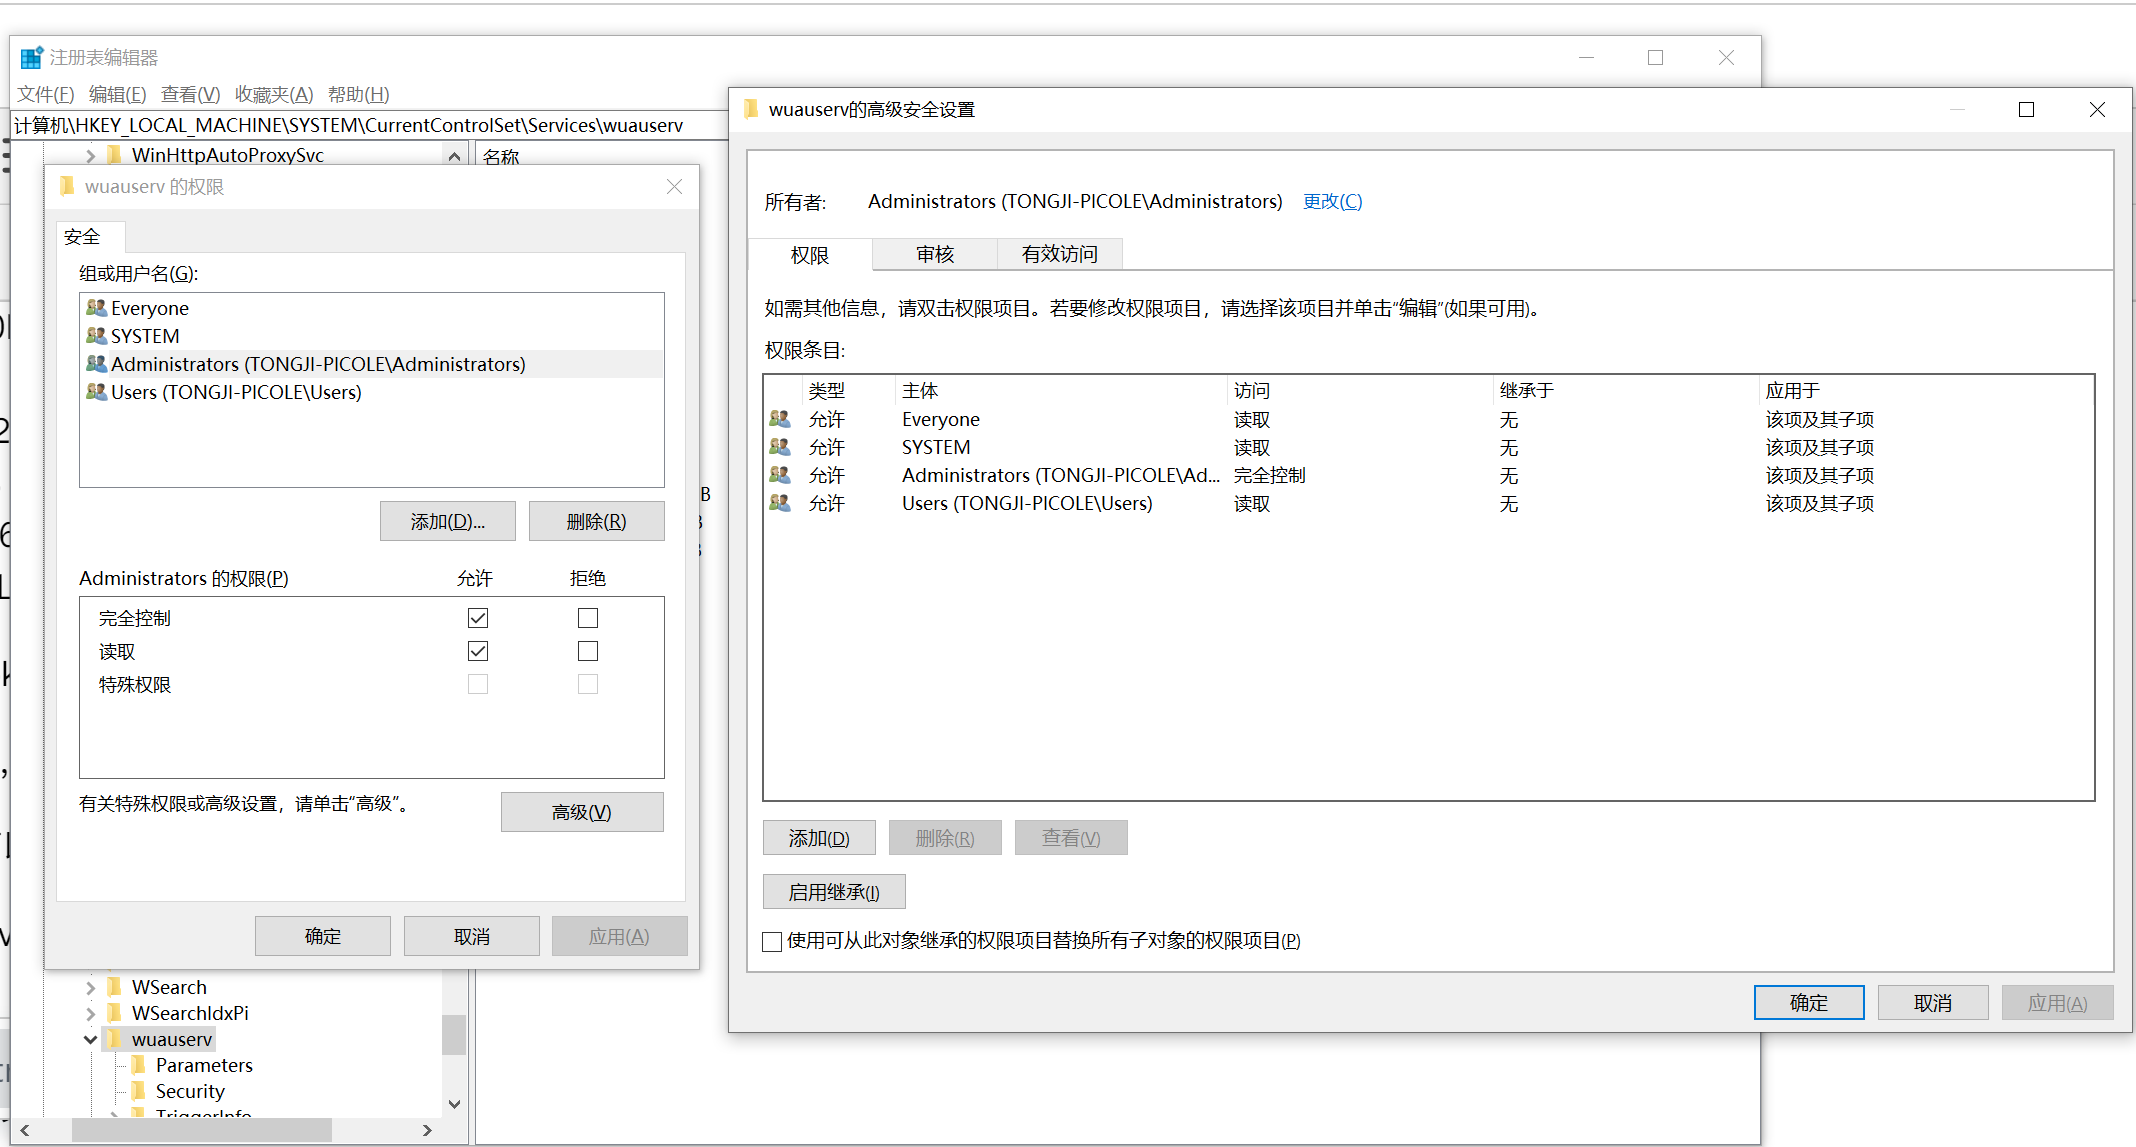Viewport: 2136px width, 1147px height.
Task: Click the Registry Editor app icon in title bar
Action: point(32,58)
